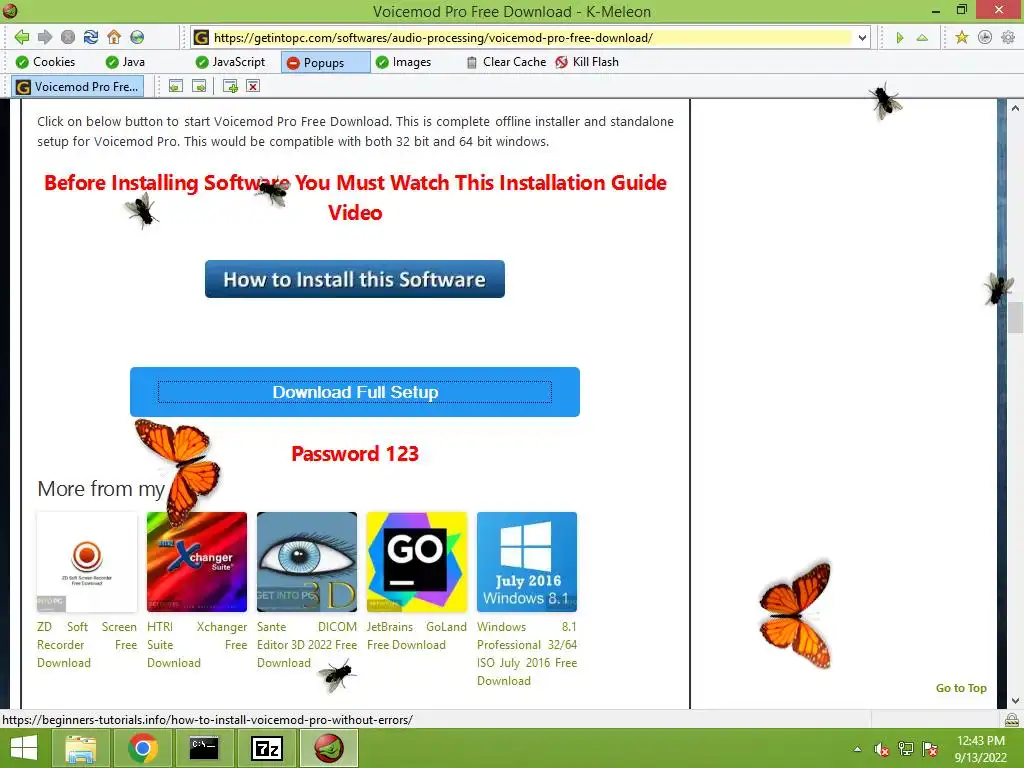Screen dimensions: 1024x768
Task: Click Sante DICOM eye thumbnail
Action: point(307,562)
